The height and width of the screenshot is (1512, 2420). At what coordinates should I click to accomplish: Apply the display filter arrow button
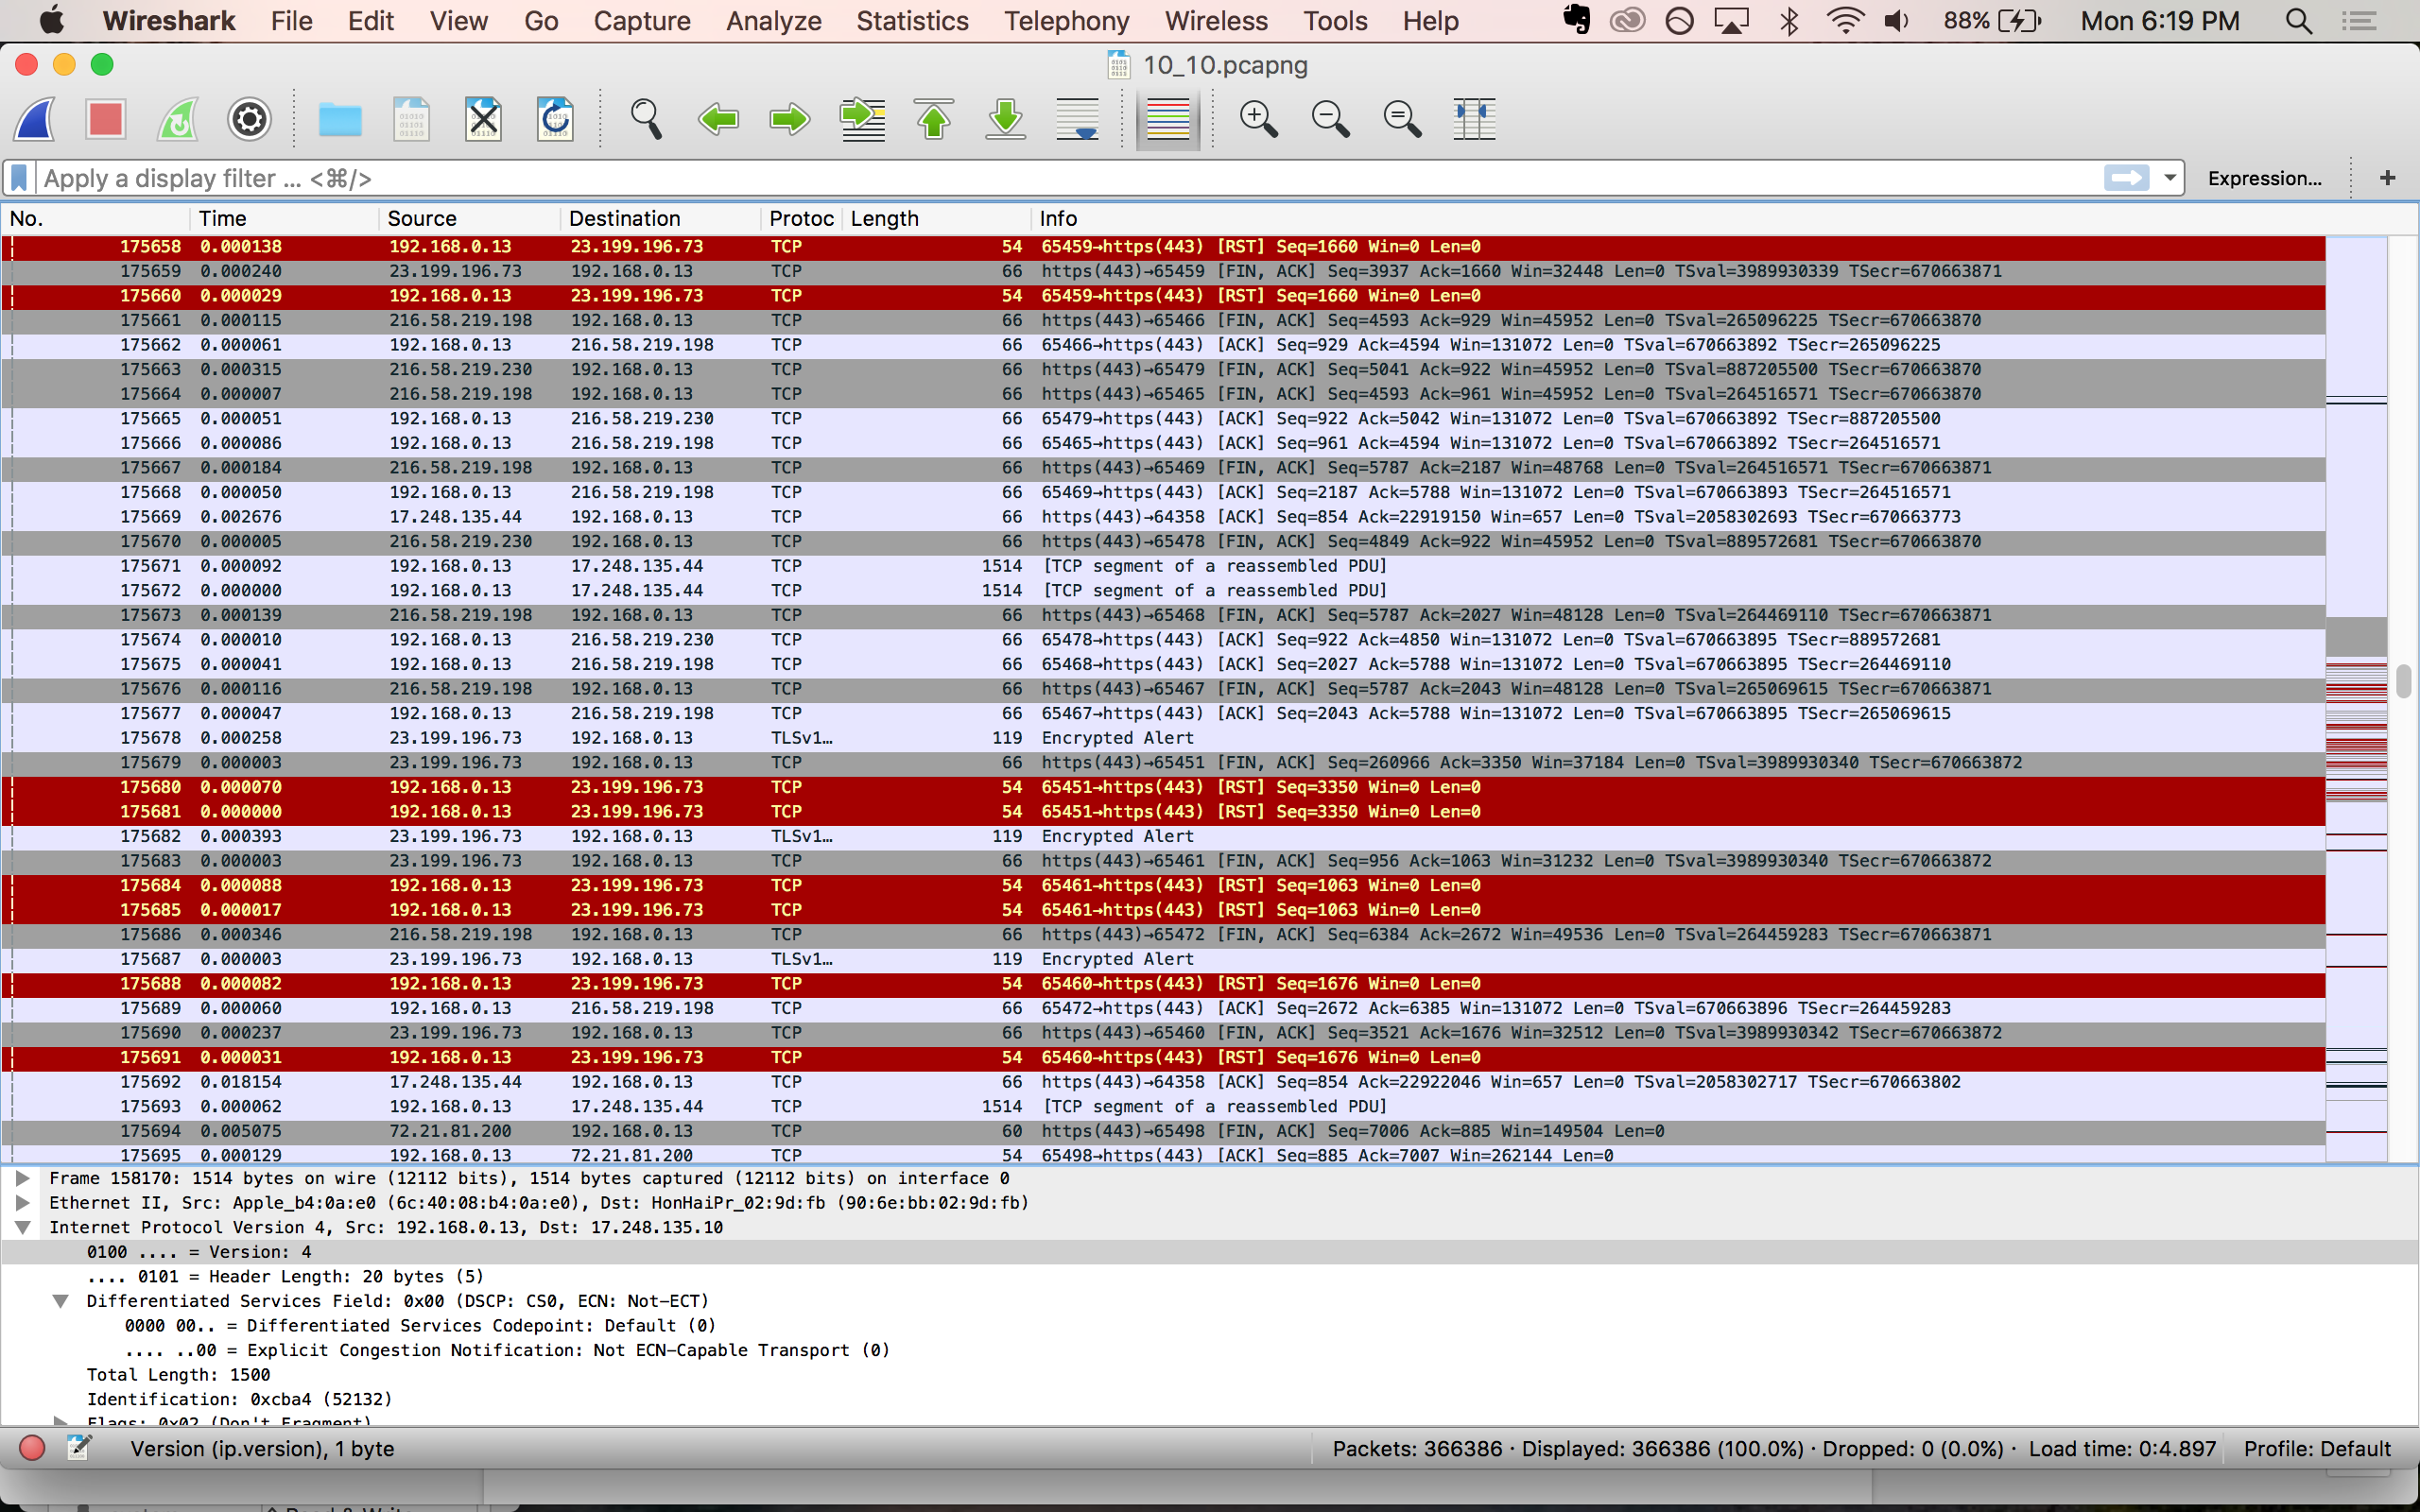point(2126,178)
